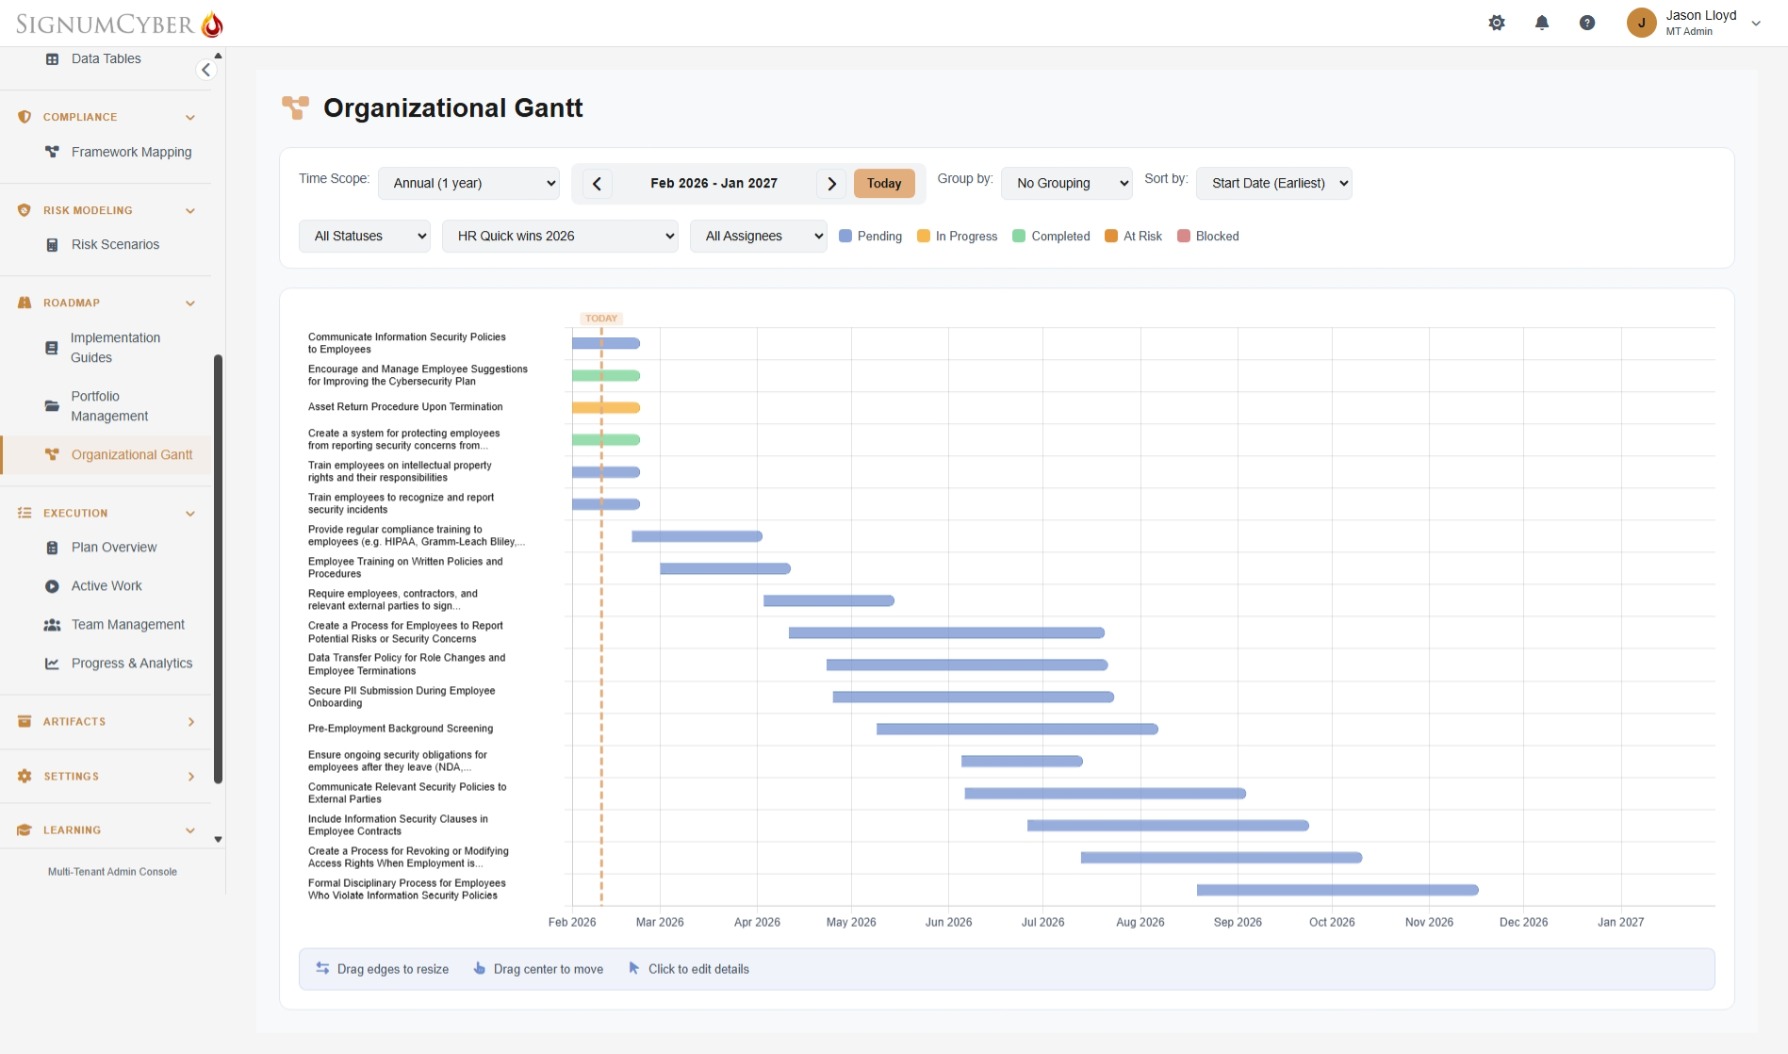Screen dimensions: 1788x1054
Task: Open the Team Management people icon
Action: coord(51,624)
